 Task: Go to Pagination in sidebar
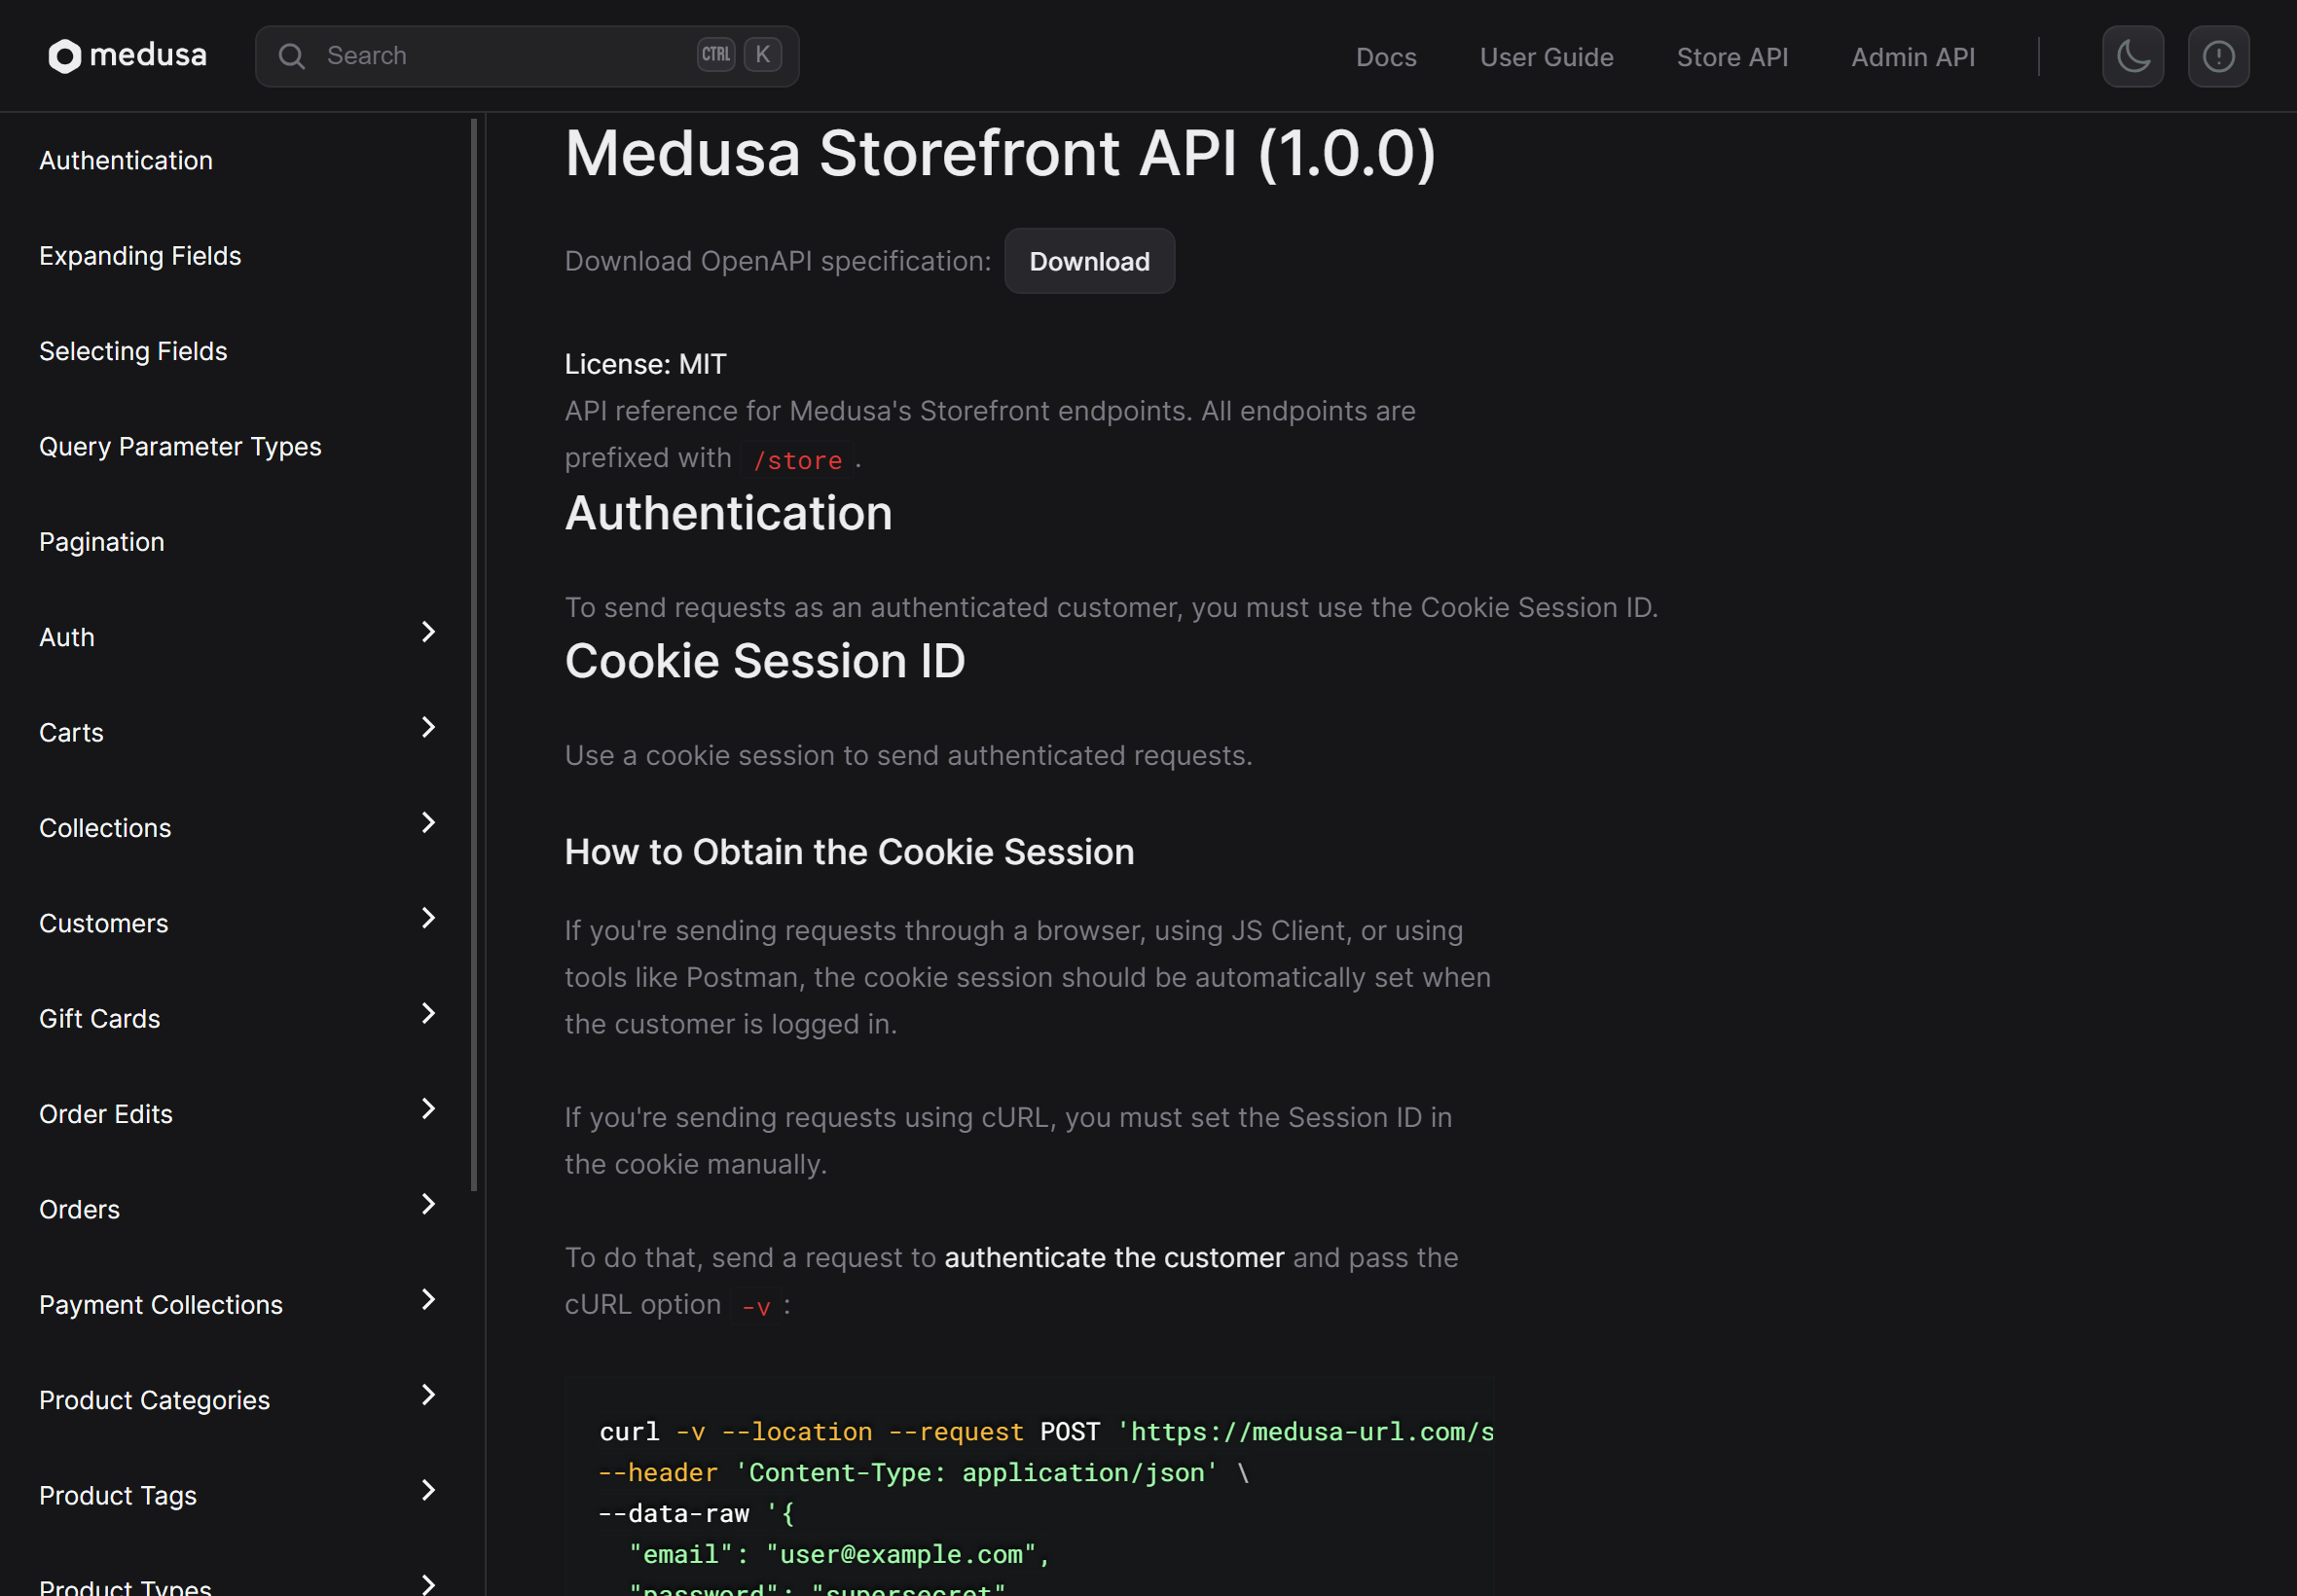click(102, 542)
